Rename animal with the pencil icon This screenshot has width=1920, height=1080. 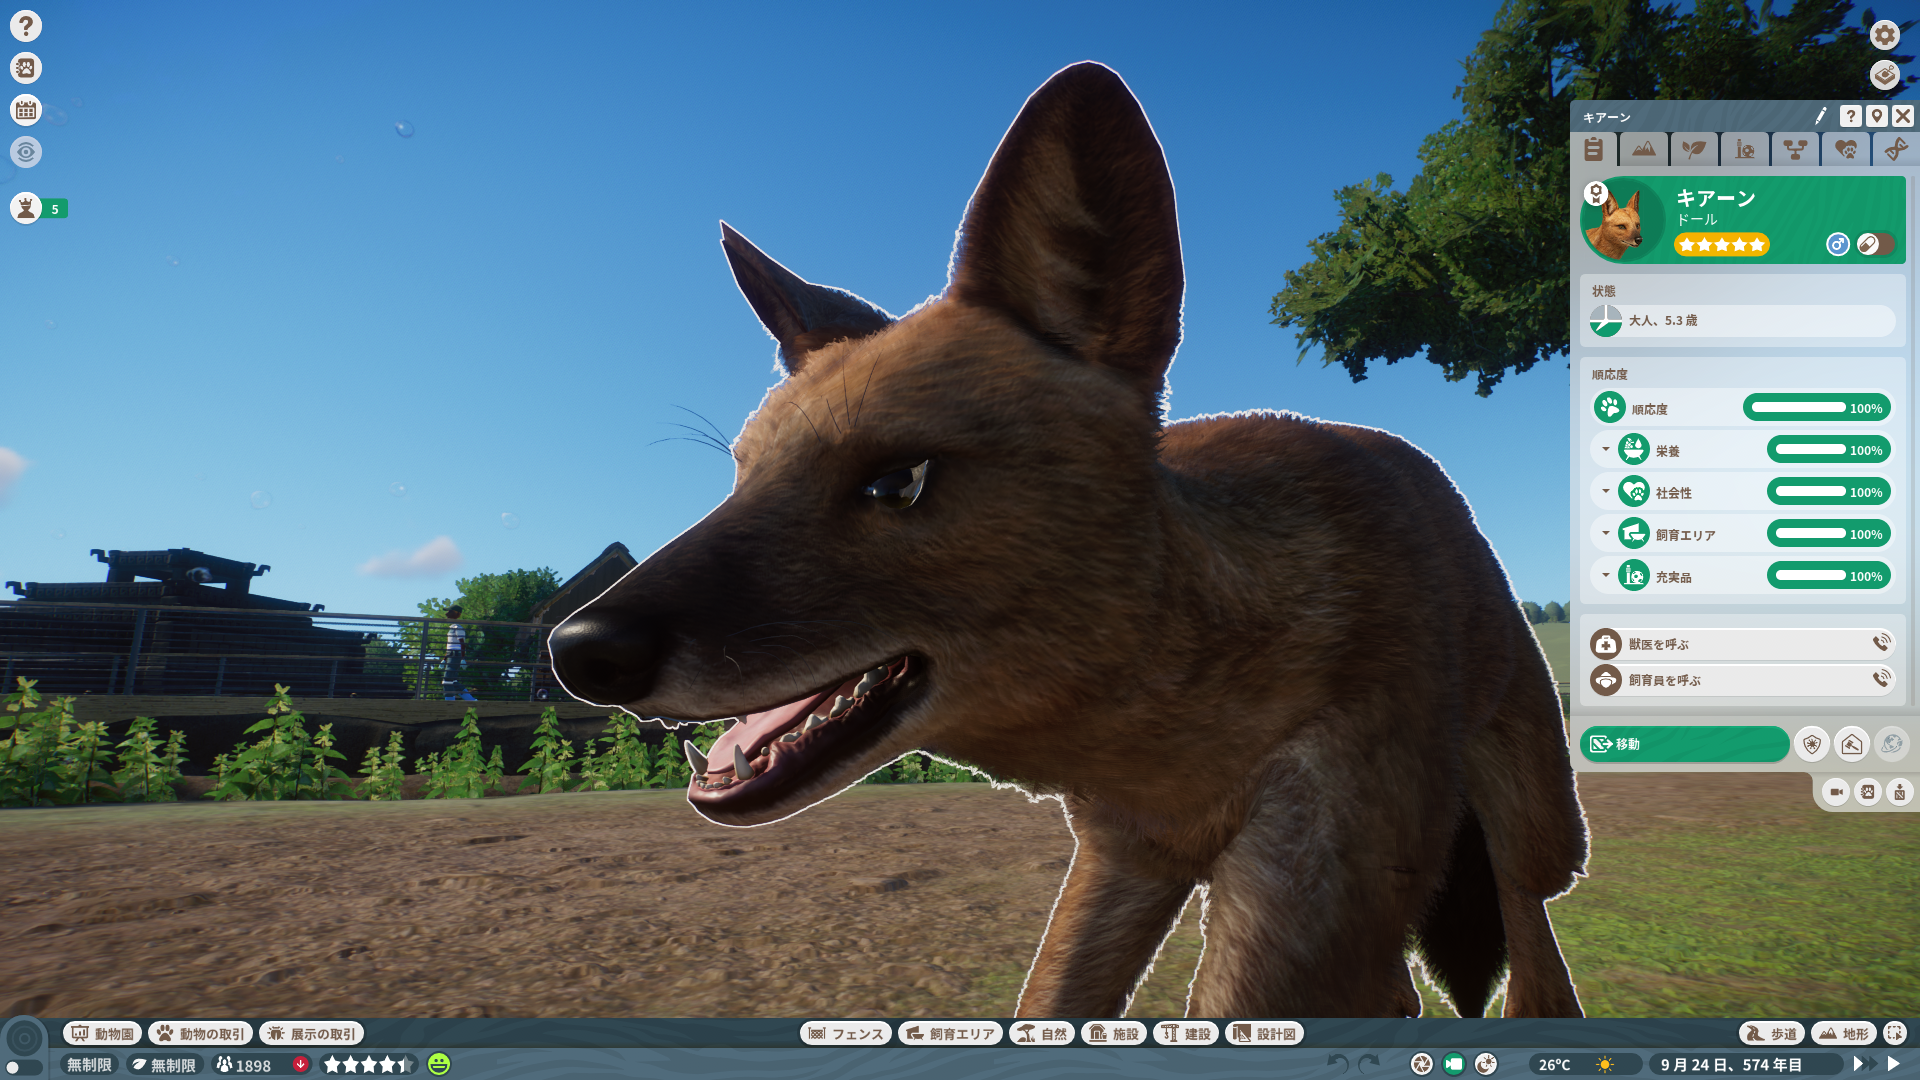coord(1820,116)
